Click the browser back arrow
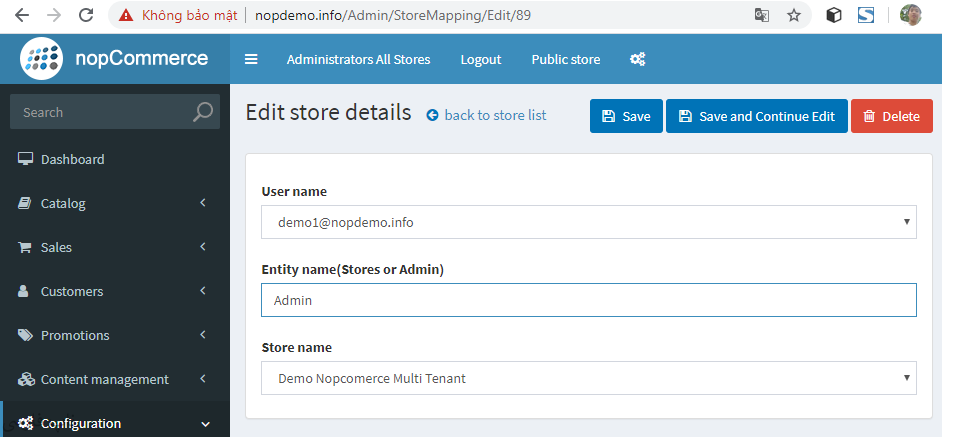This screenshot has width=962, height=438. tap(22, 15)
